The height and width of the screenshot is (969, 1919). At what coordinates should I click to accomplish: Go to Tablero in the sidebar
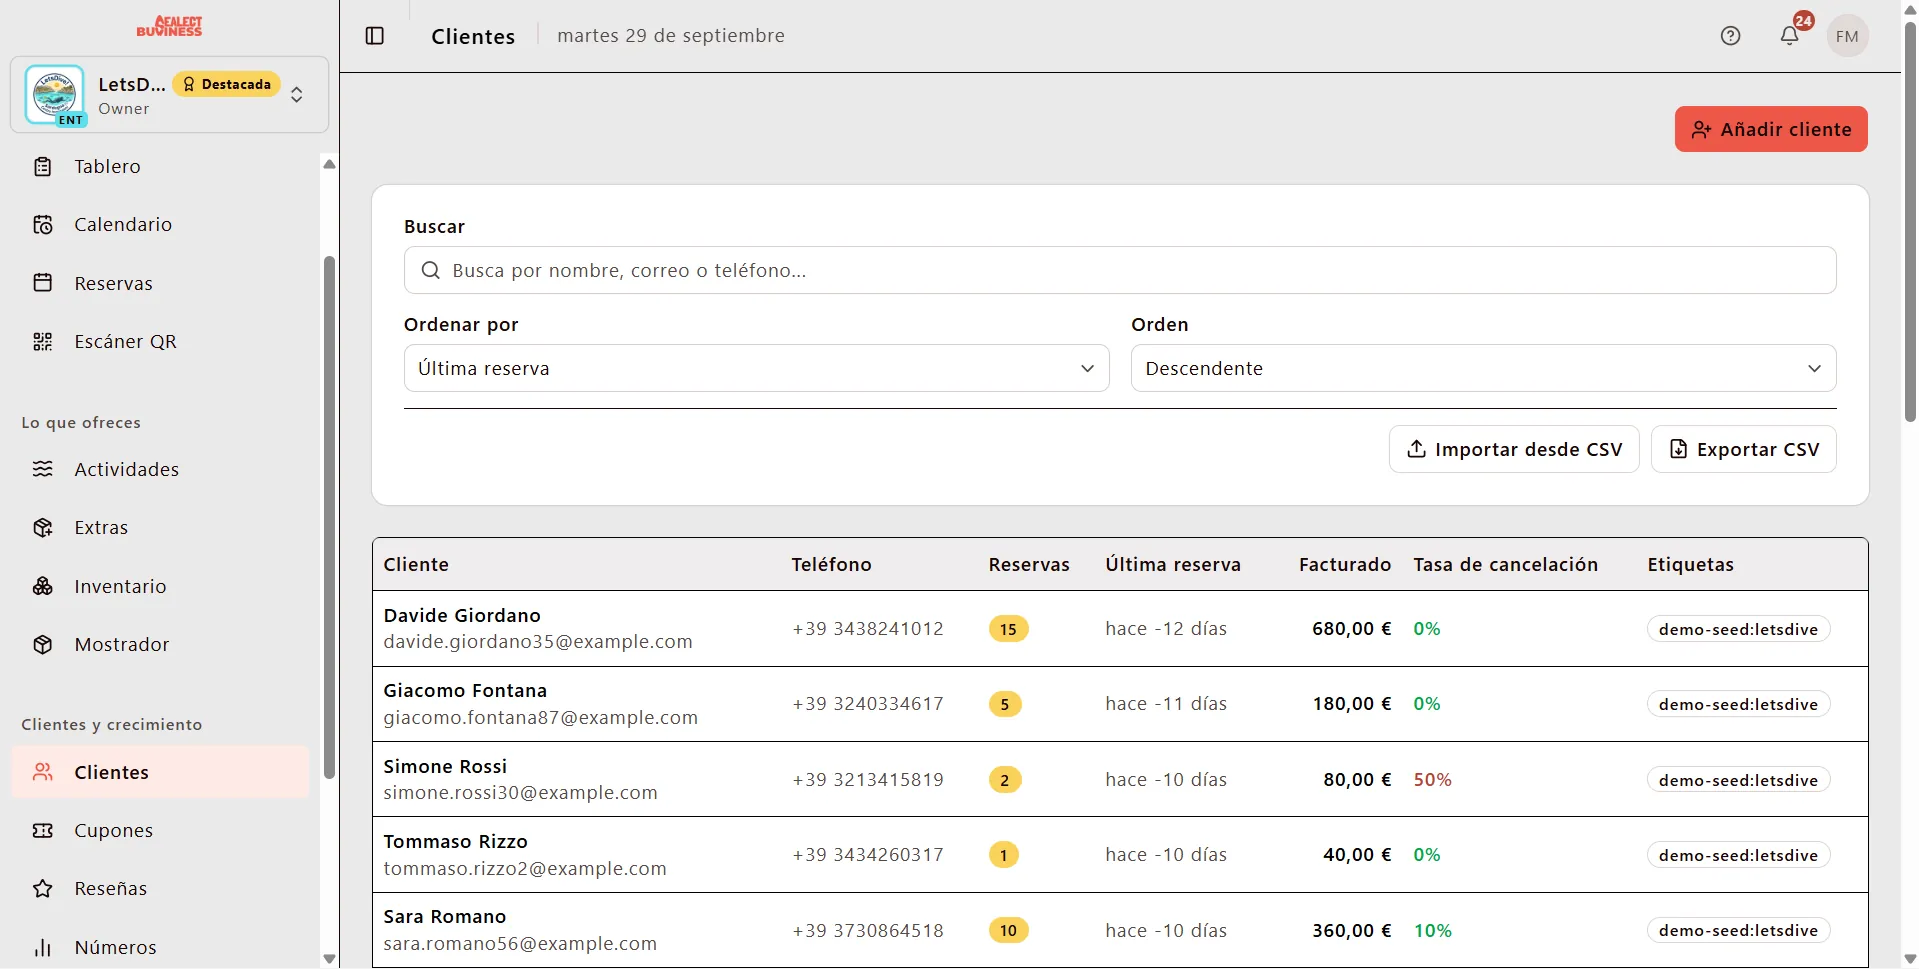click(160, 167)
